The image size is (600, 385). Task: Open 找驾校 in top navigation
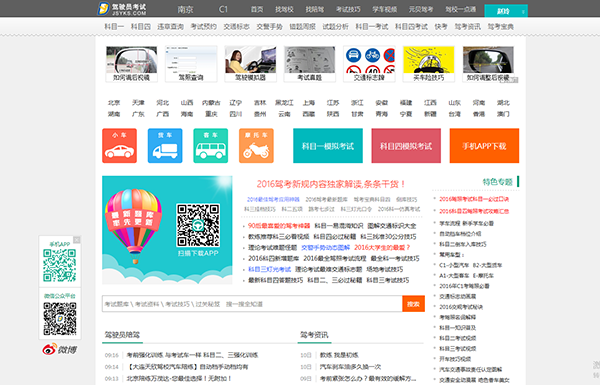coord(284,10)
